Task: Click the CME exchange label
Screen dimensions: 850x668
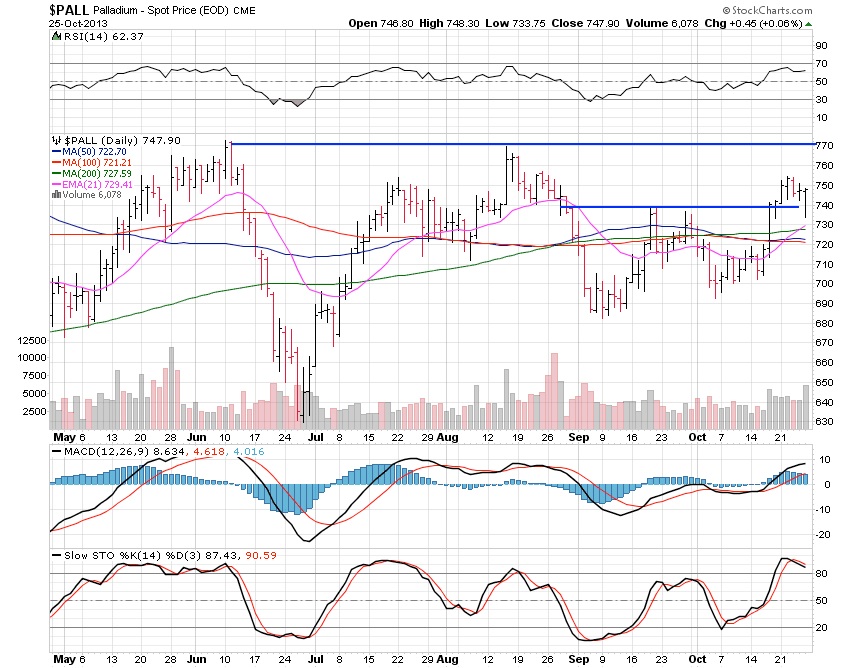Action: 244,11
